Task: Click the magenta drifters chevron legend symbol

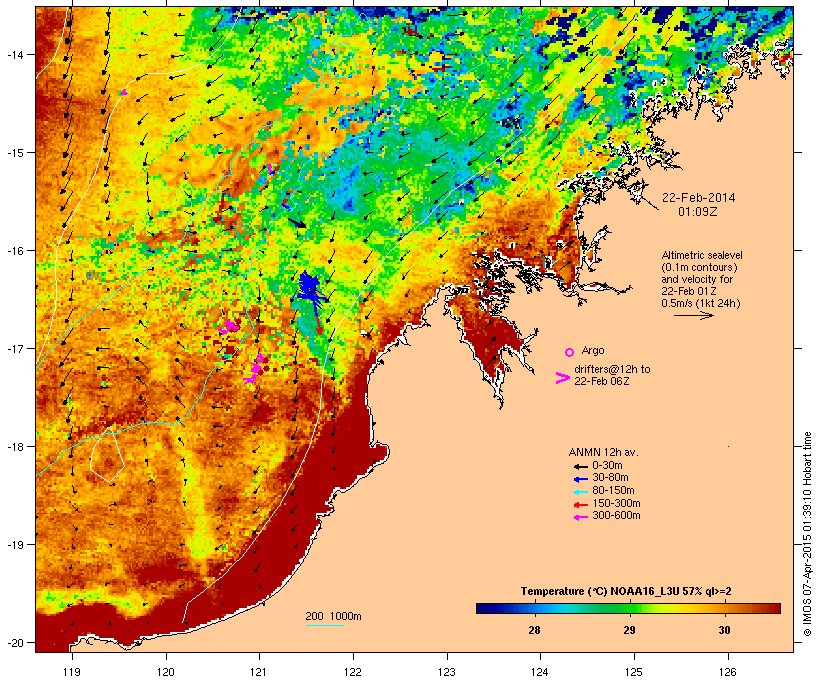Action: [562, 378]
